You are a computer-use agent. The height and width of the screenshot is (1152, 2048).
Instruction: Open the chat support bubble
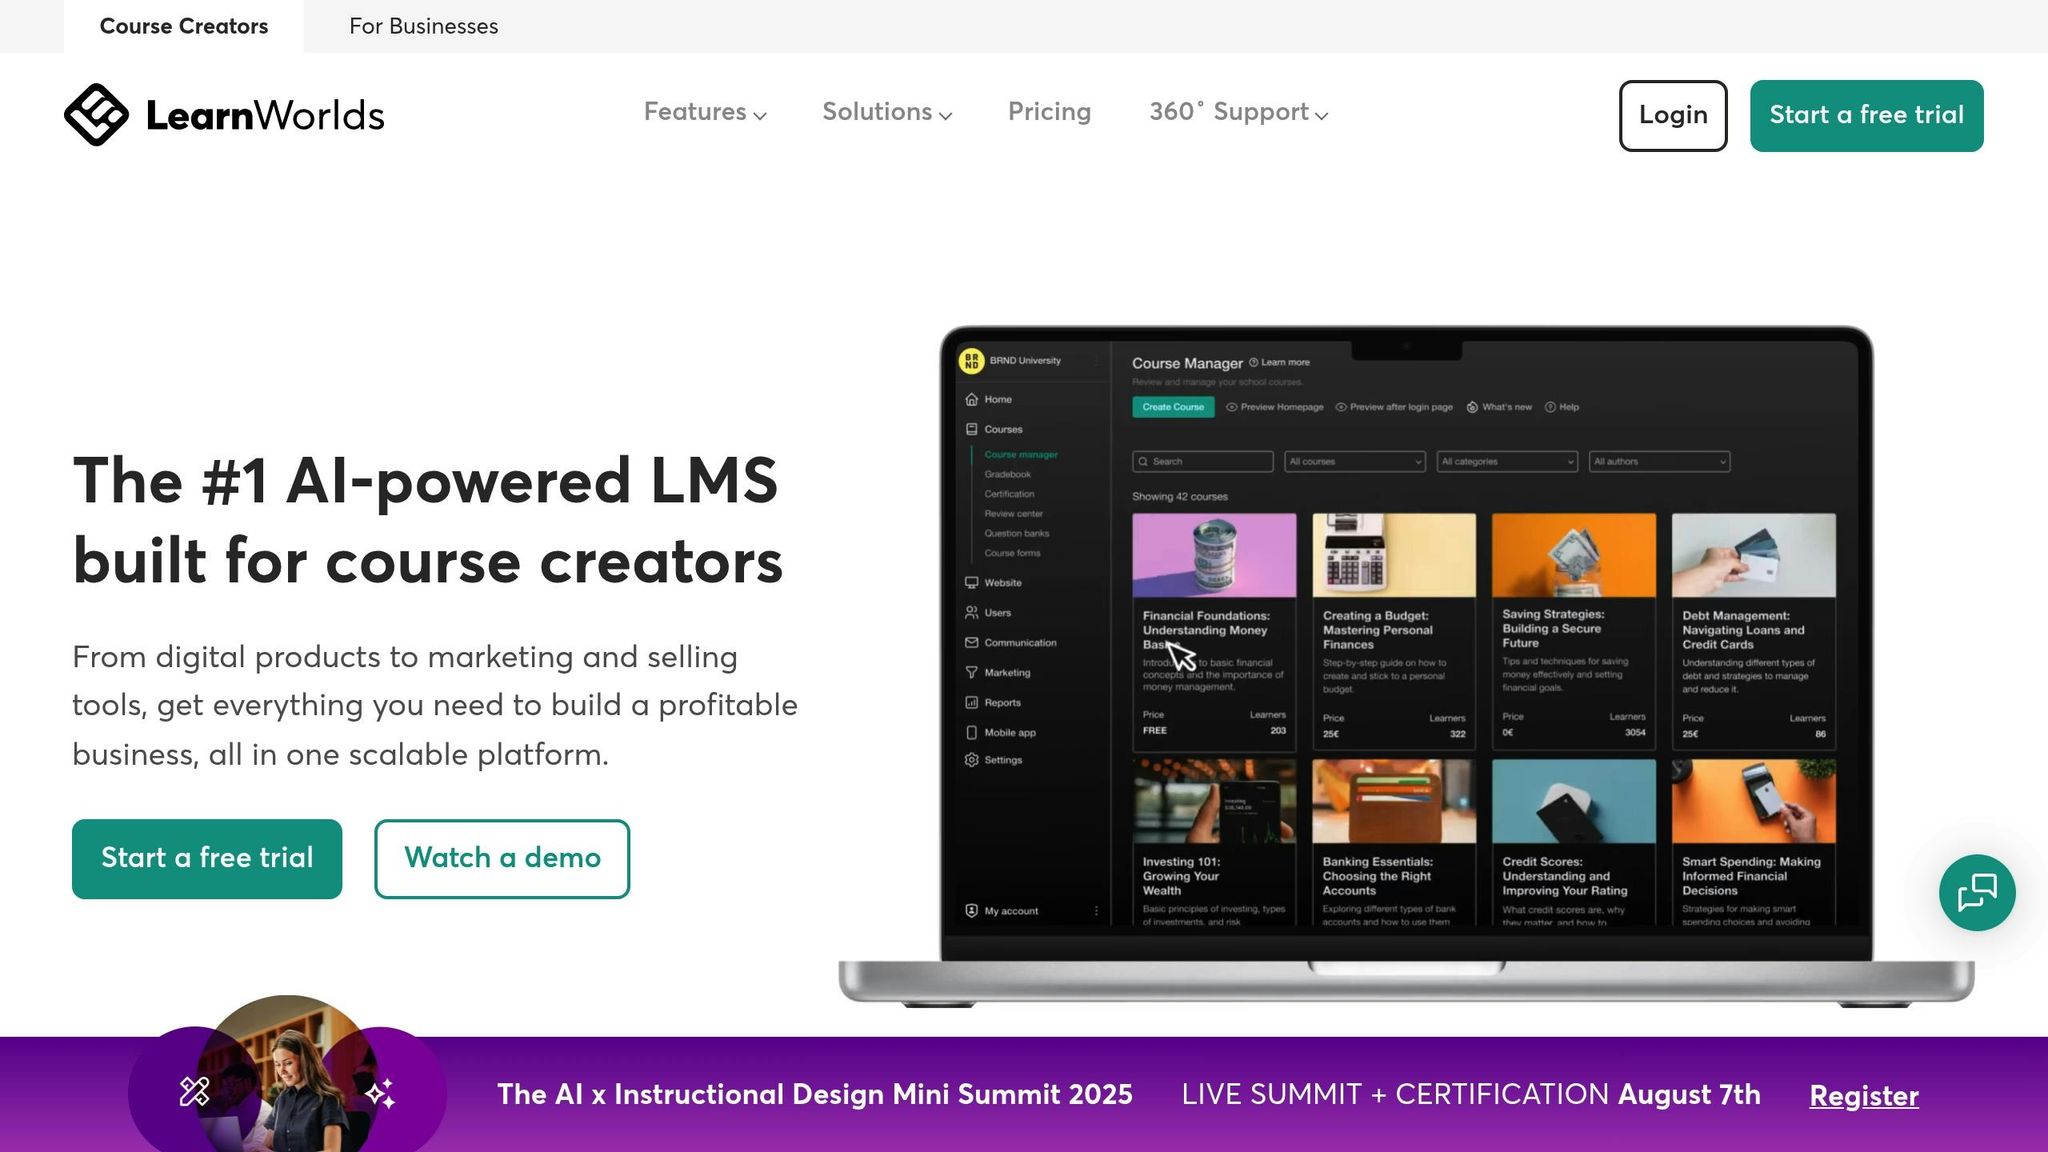(1977, 893)
